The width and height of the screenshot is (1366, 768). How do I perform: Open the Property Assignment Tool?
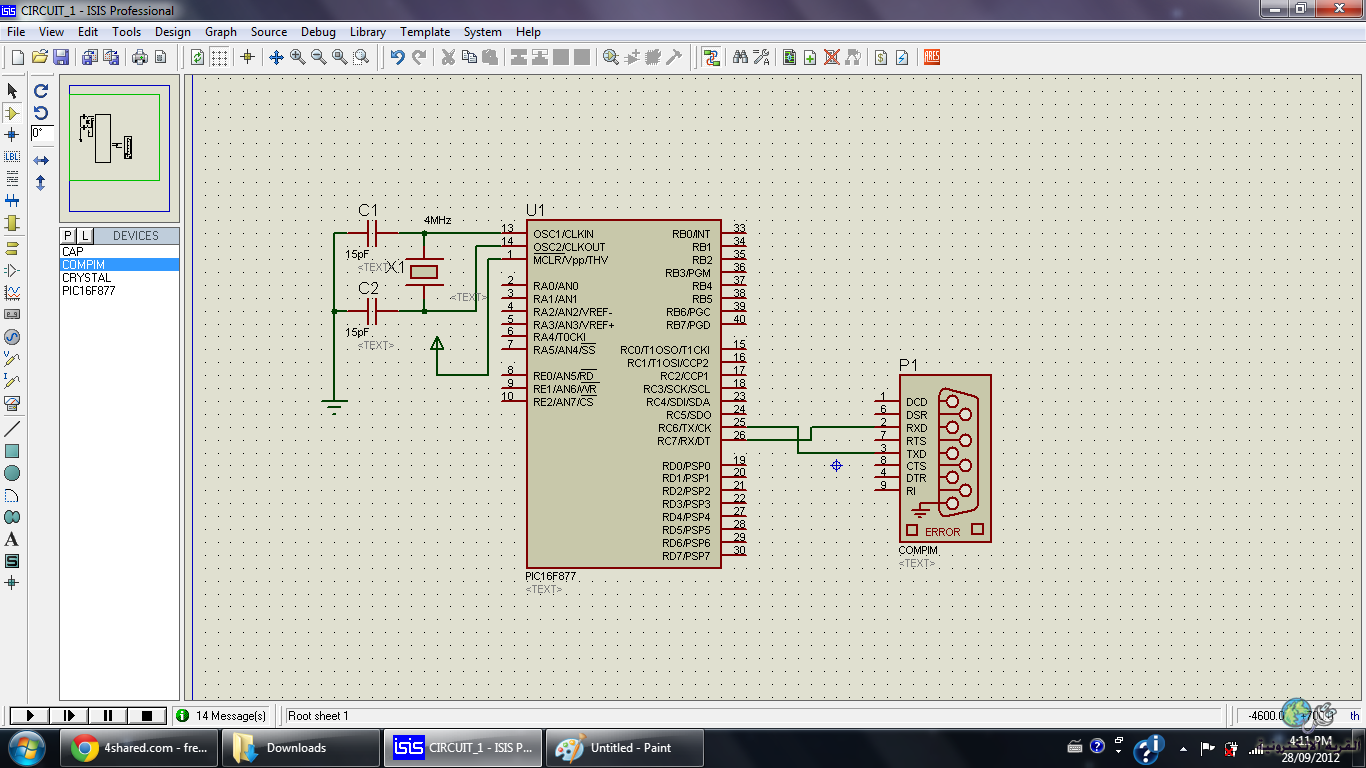761,57
